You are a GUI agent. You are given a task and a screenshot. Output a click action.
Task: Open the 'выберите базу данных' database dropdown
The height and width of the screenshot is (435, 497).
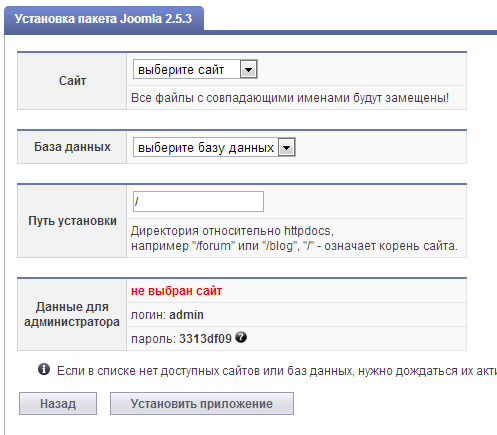coord(214,147)
